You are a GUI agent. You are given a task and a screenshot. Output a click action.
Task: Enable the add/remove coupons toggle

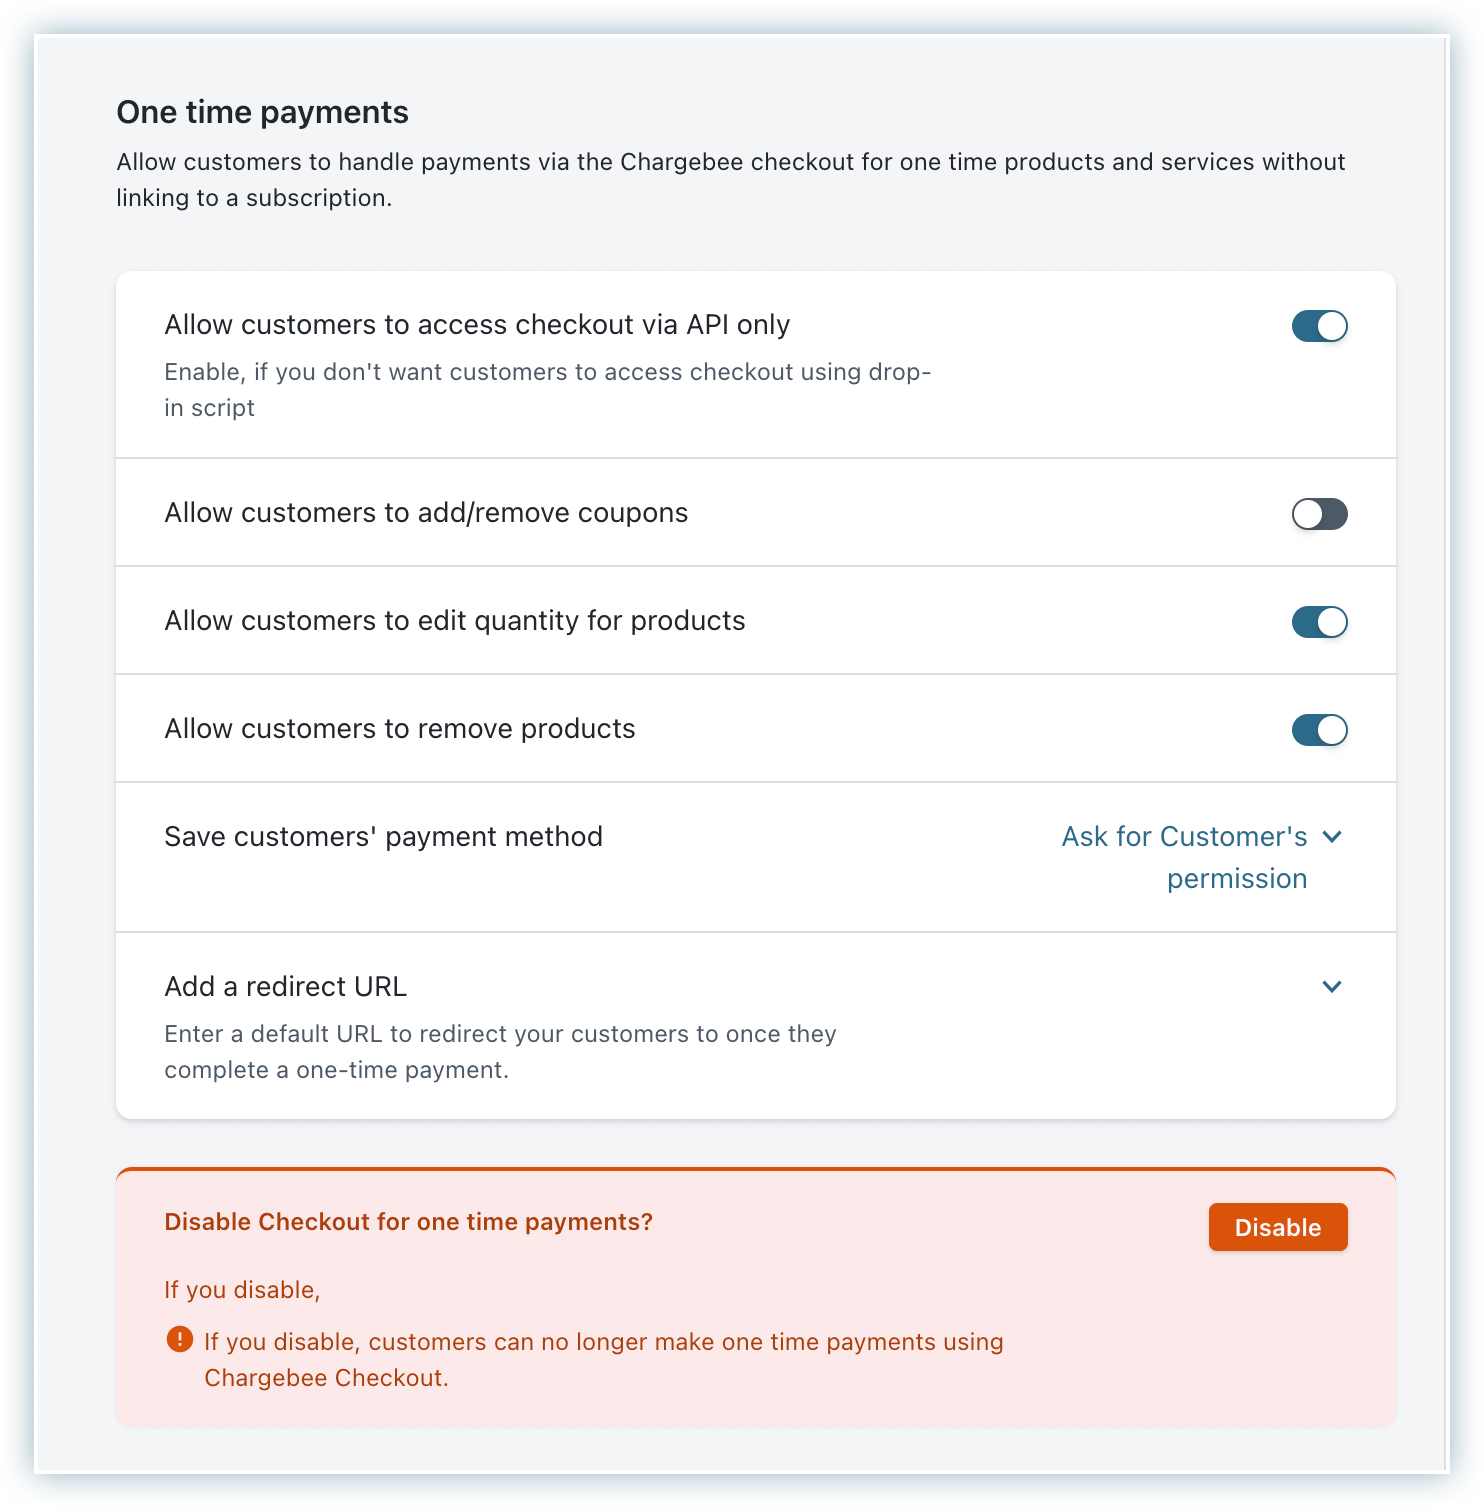coord(1319,514)
